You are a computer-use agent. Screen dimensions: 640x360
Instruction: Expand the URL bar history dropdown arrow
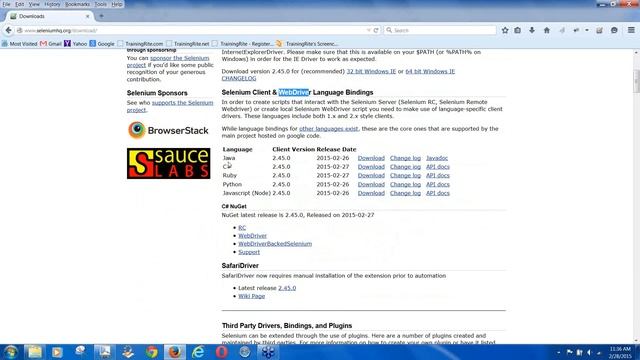(368, 30)
